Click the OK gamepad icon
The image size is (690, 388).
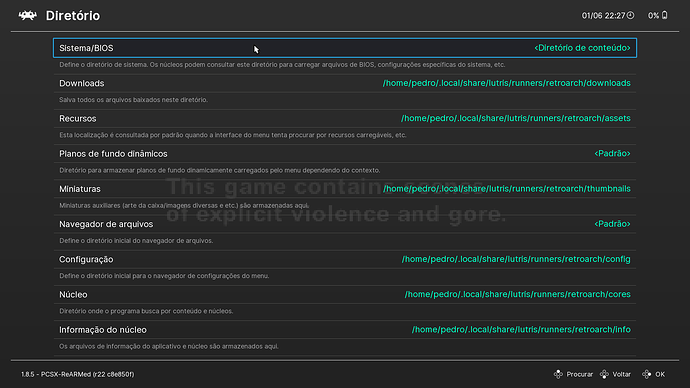[646, 374]
